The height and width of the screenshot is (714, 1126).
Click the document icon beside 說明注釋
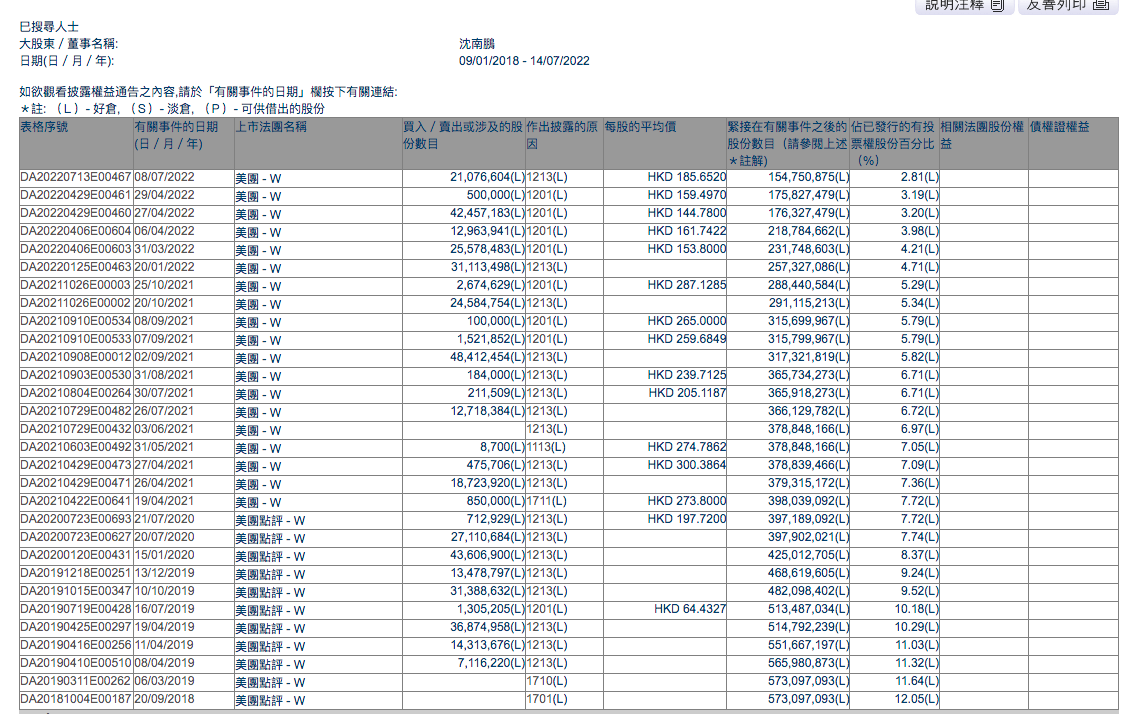(997, 5)
